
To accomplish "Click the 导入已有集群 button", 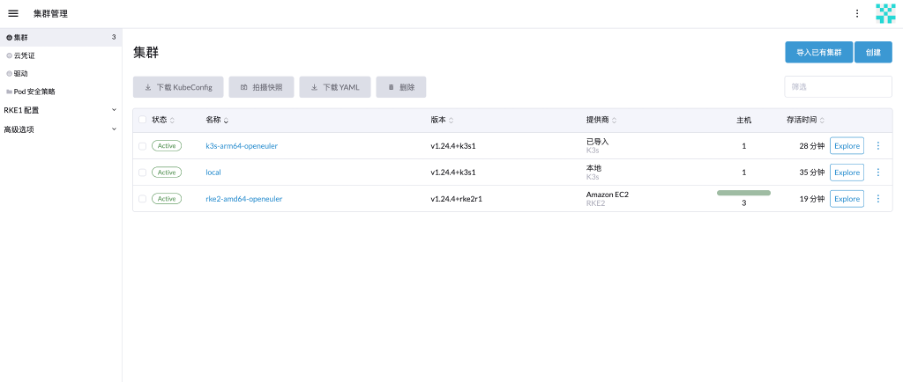I will point(819,52).
